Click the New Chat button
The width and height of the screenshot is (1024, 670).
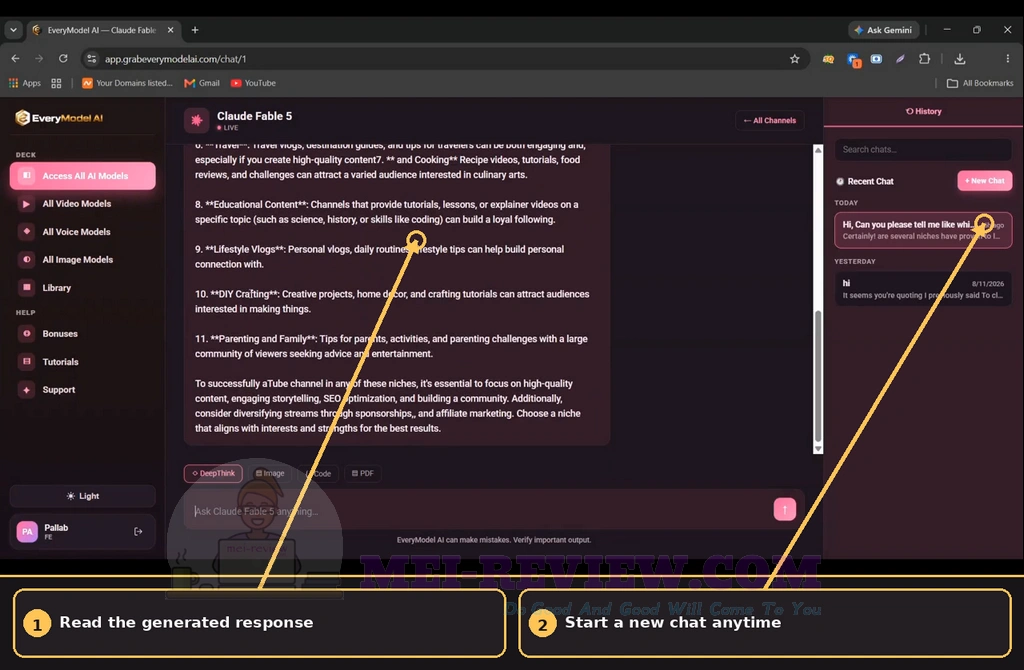click(984, 181)
